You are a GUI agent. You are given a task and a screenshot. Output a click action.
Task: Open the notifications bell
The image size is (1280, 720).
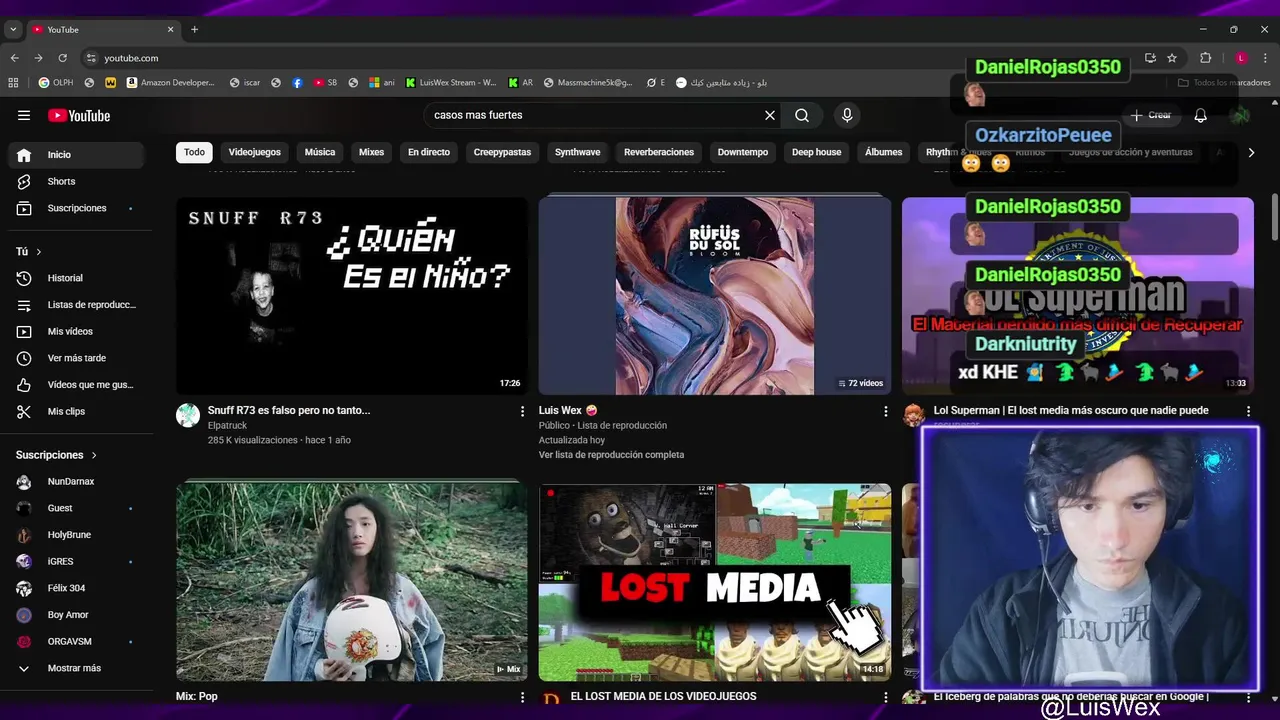1200,115
